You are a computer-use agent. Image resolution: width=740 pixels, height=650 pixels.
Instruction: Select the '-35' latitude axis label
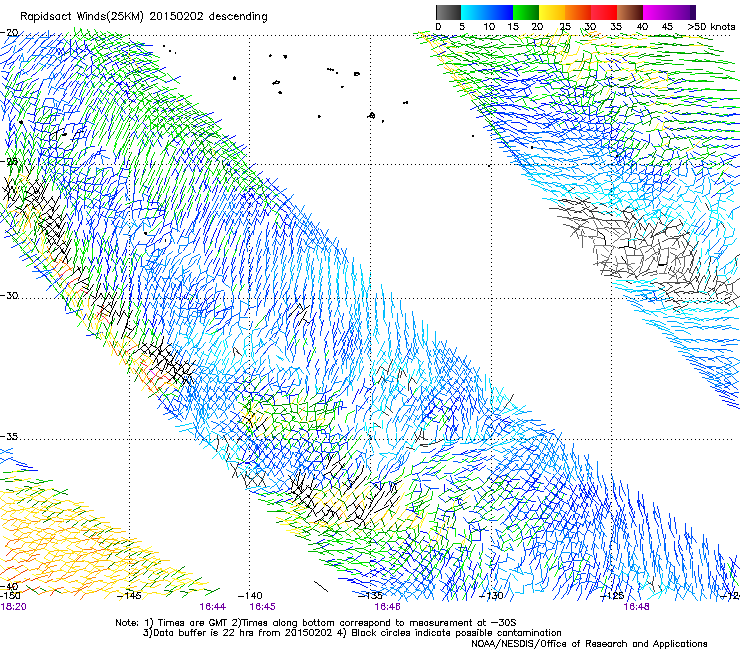tap(9, 437)
